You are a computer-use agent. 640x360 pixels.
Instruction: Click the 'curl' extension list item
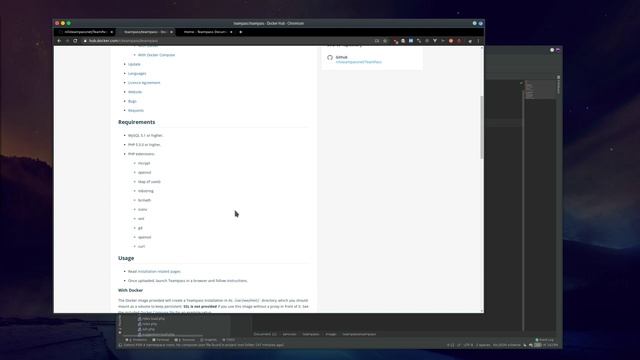[x=141, y=247]
